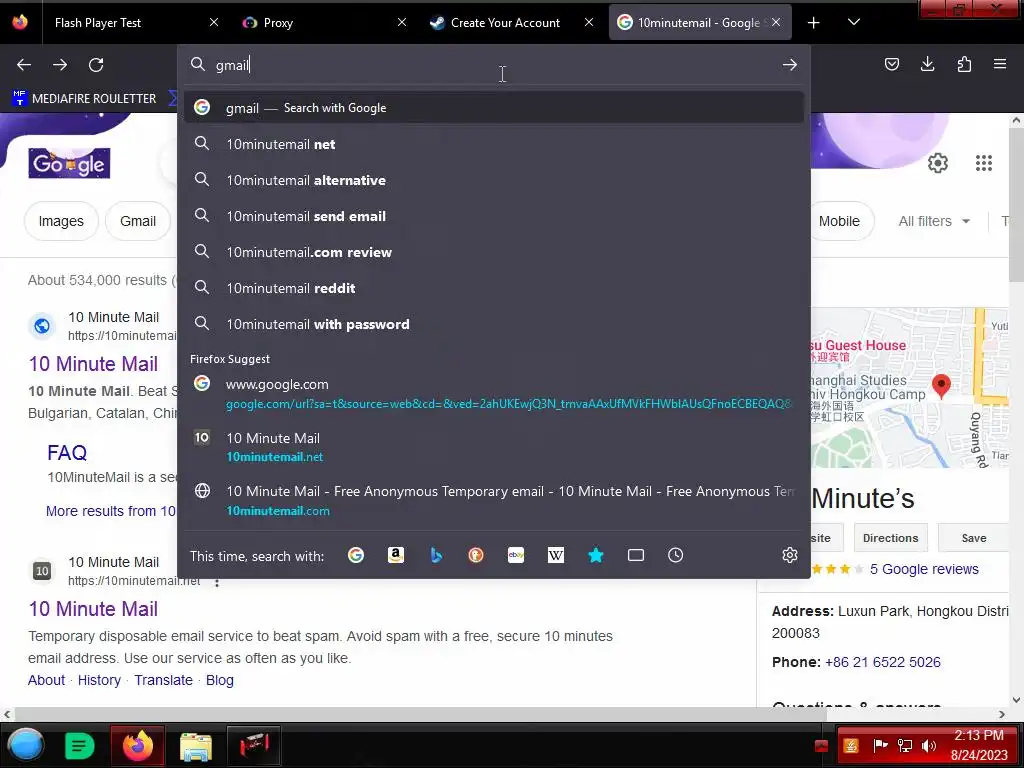The height and width of the screenshot is (768, 1024).
Task: Open the Google apps grid
Action: 984,163
